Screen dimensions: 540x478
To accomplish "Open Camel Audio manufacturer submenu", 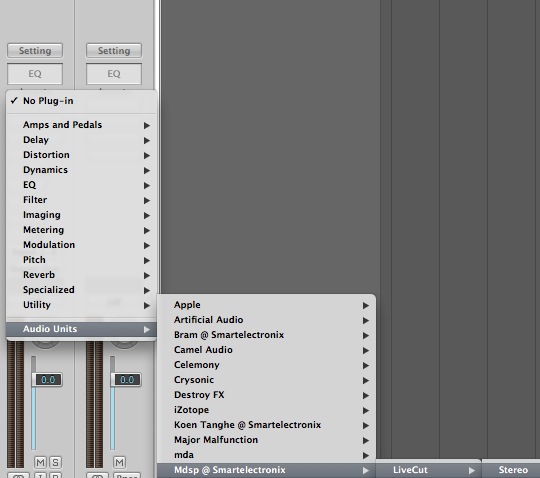I will 266,350.
